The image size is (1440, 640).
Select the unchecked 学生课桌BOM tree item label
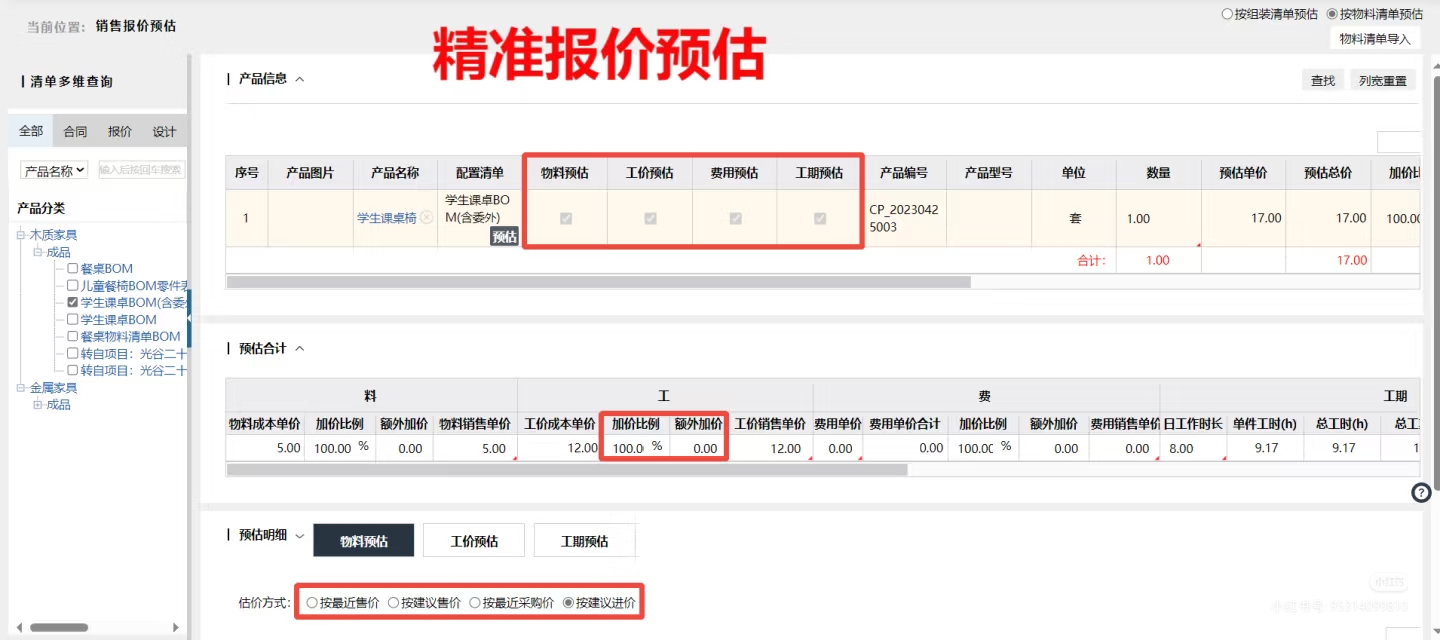click(x=118, y=319)
